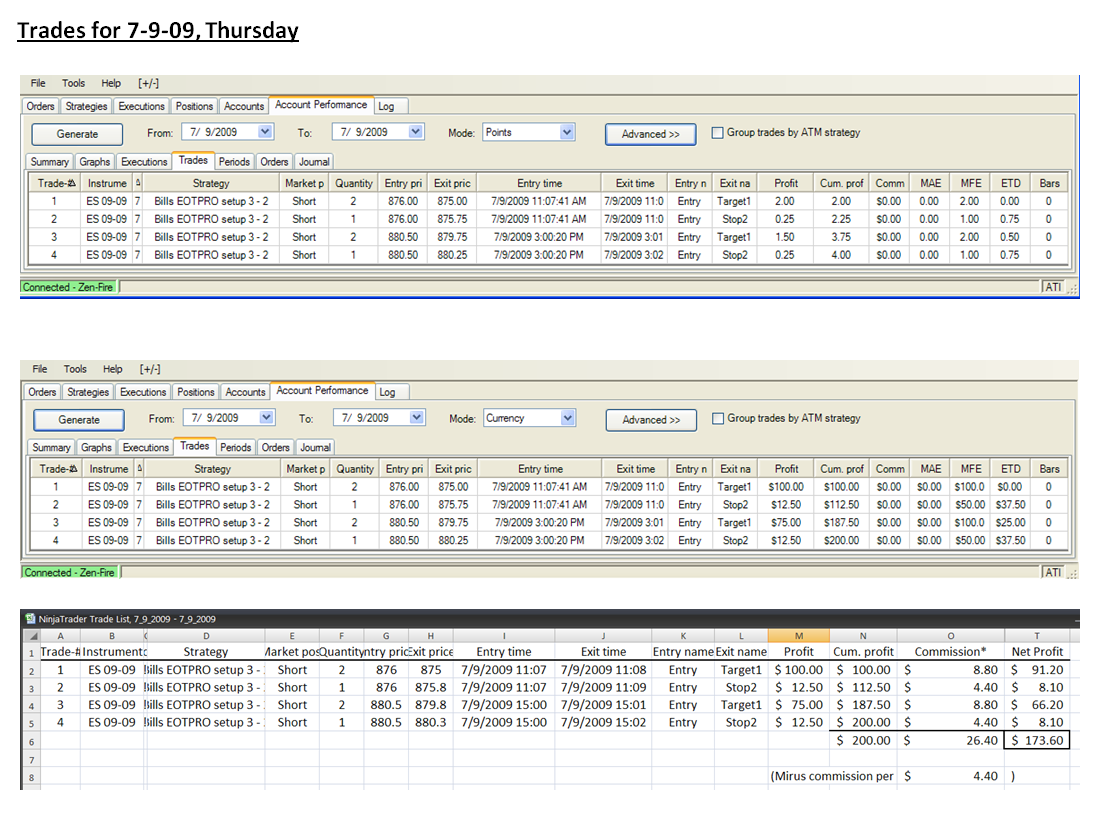1109x840 pixels.
Task: Open Summary sub-tab in Points window
Action: [50, 162]
